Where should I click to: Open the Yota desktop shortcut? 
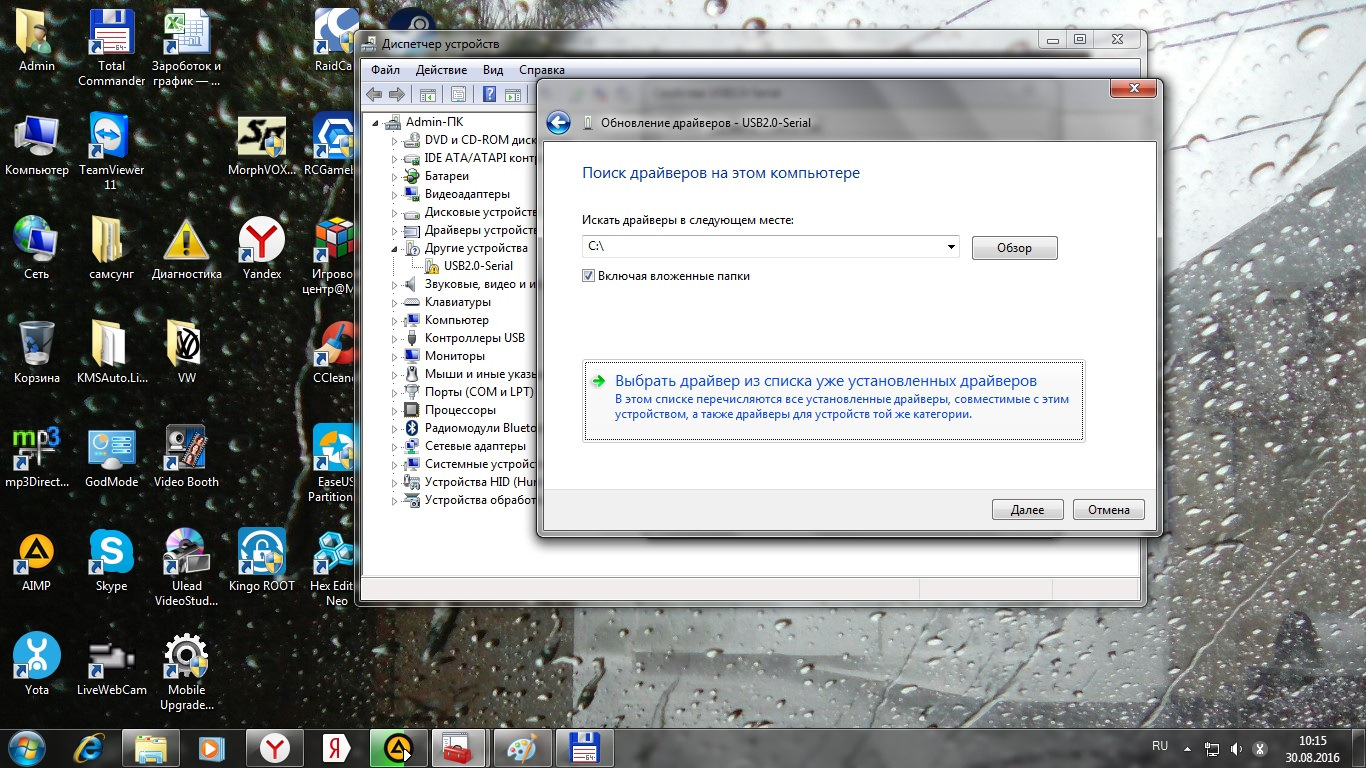[37, 665]
